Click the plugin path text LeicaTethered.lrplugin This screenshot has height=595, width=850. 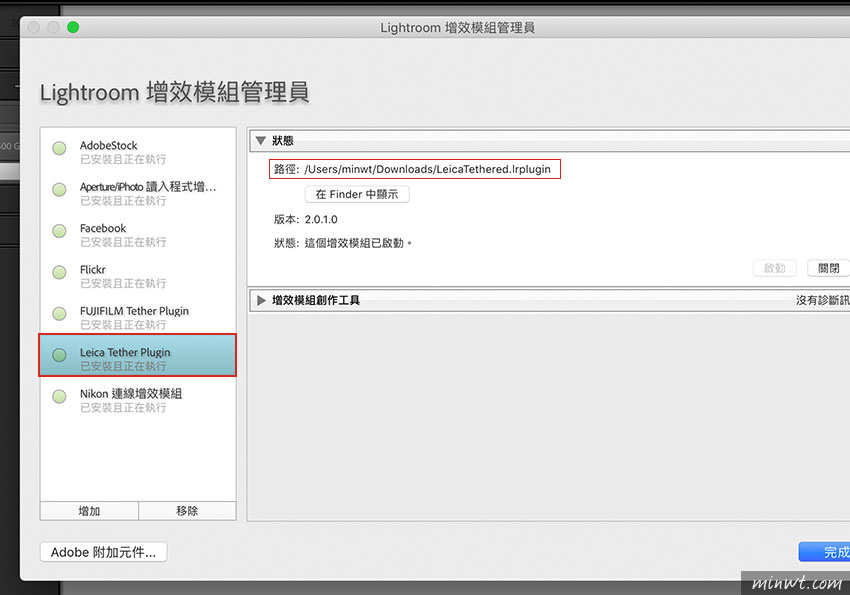pyautogui.click(x=427, y=169)
